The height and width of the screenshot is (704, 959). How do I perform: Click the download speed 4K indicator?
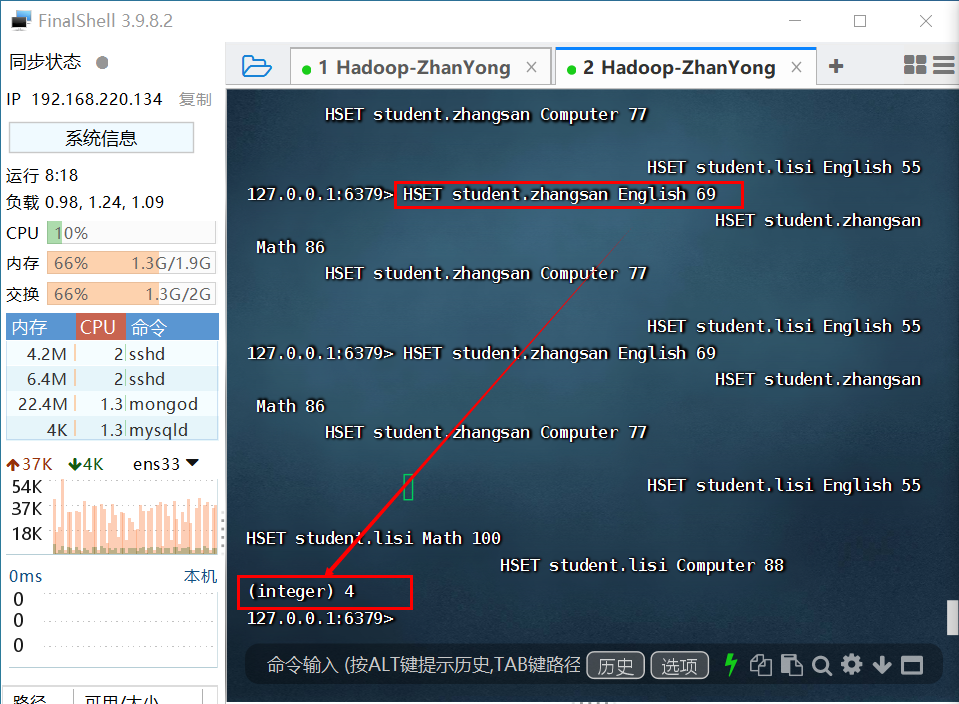click(x=86, y=464)
